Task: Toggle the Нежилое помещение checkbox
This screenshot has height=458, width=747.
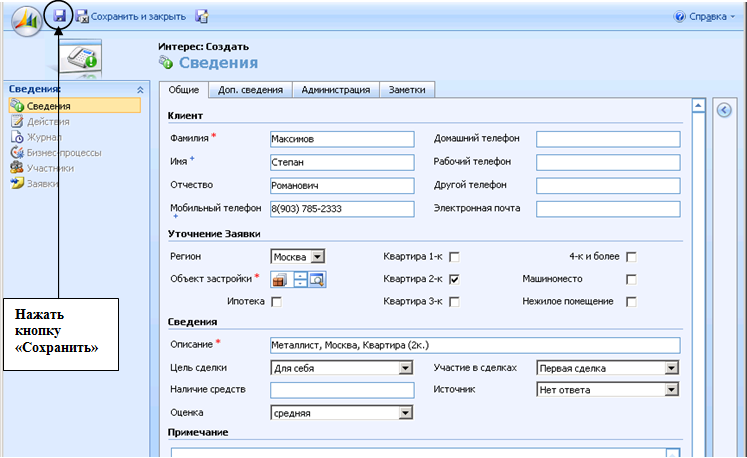Action: pos(631,302)
